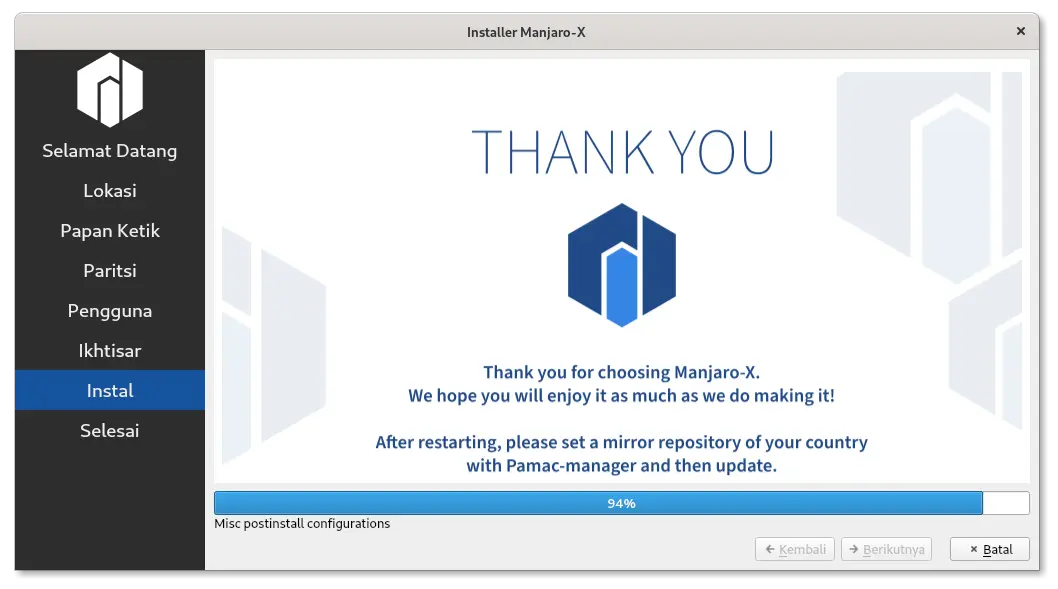Click the THANK YOU heading

click(622, 152)
